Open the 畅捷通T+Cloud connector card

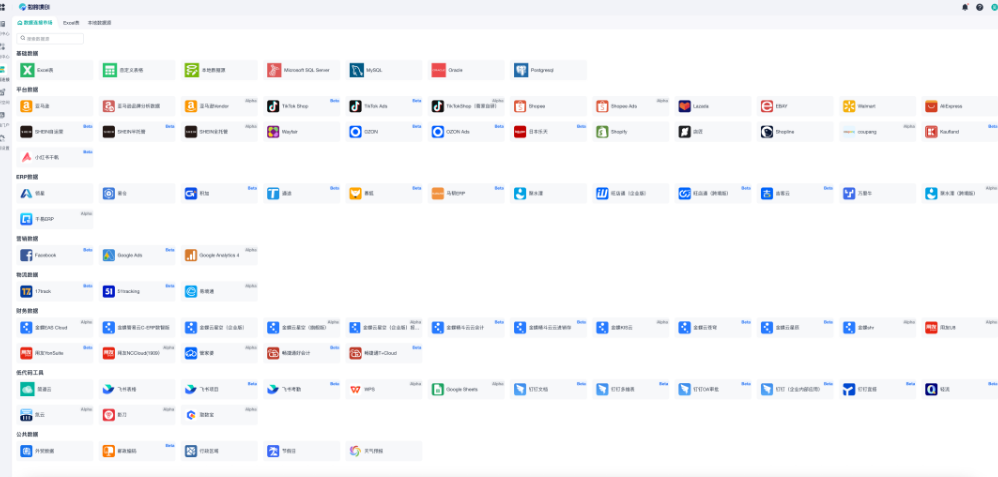tap(384, 353)
